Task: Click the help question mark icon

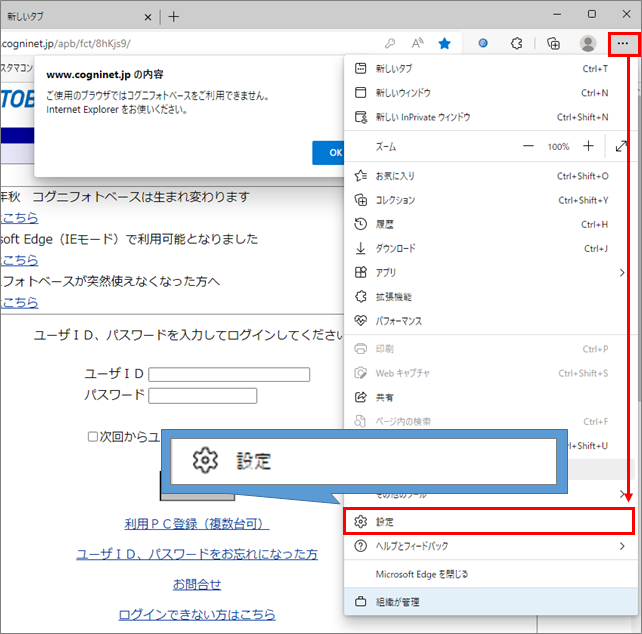Action: tap(361, 546)
